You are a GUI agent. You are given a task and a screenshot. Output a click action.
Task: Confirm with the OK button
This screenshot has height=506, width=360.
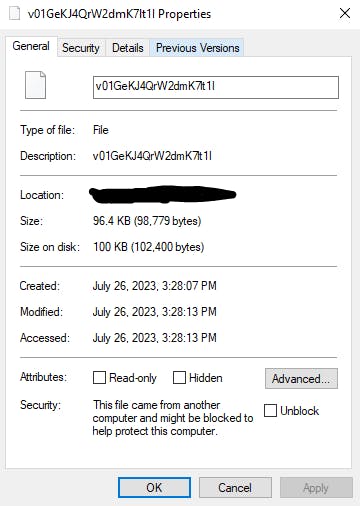coord(154,488)
